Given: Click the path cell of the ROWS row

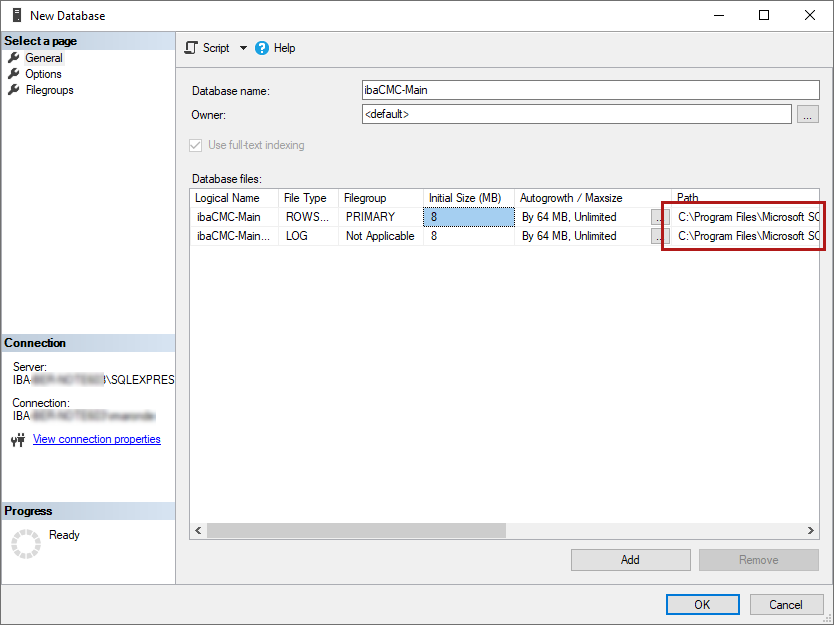Looking at the screenshot, I should click(746, 217).
